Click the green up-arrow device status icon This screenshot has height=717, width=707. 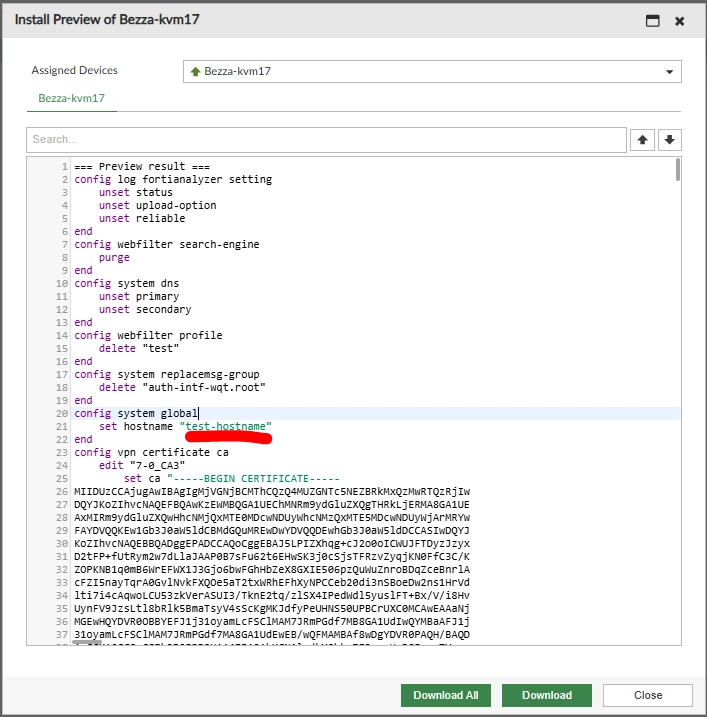coord(195,71)
